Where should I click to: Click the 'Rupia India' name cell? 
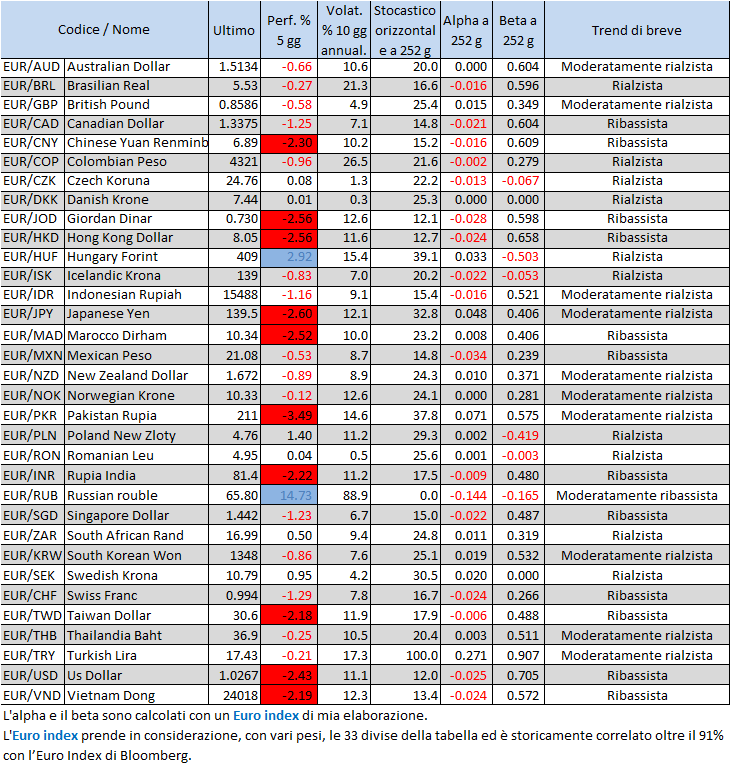[137, 476]
